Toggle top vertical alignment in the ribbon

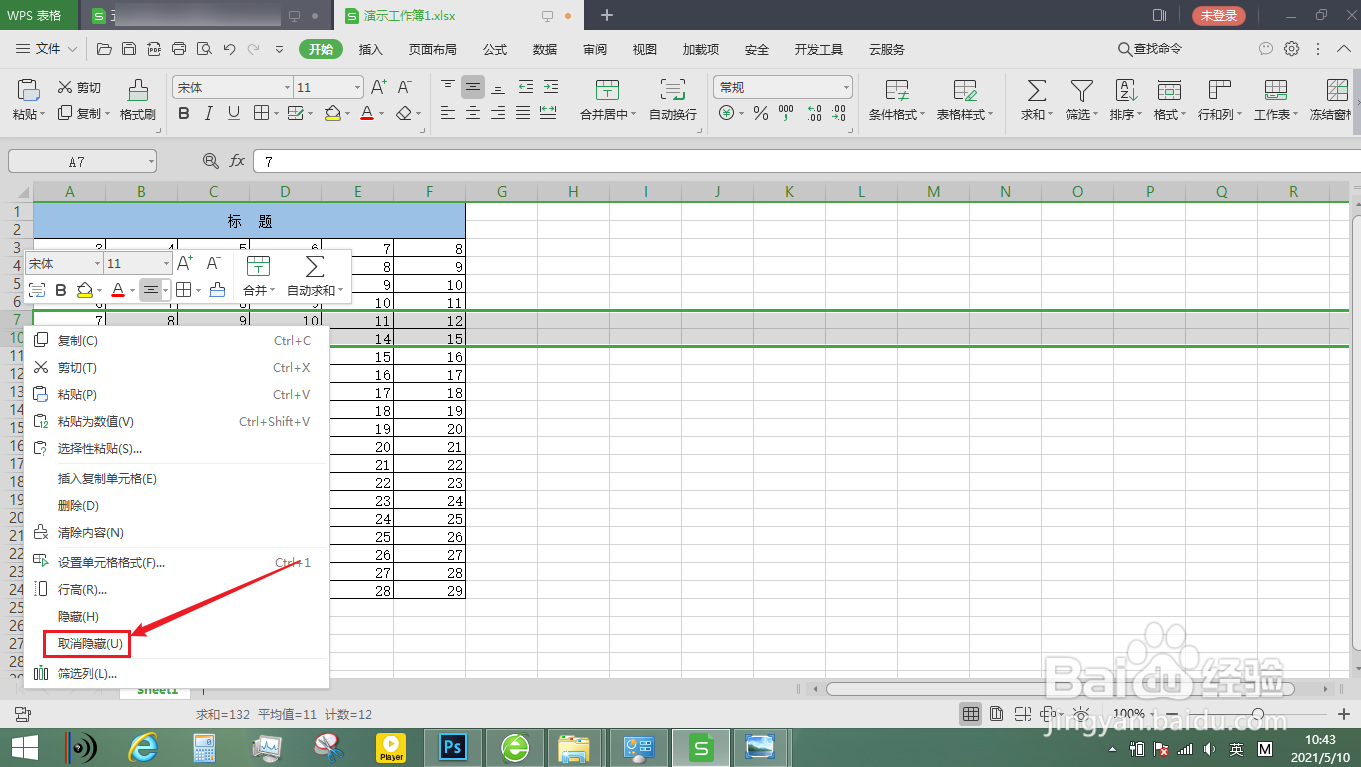coord(448,88)
